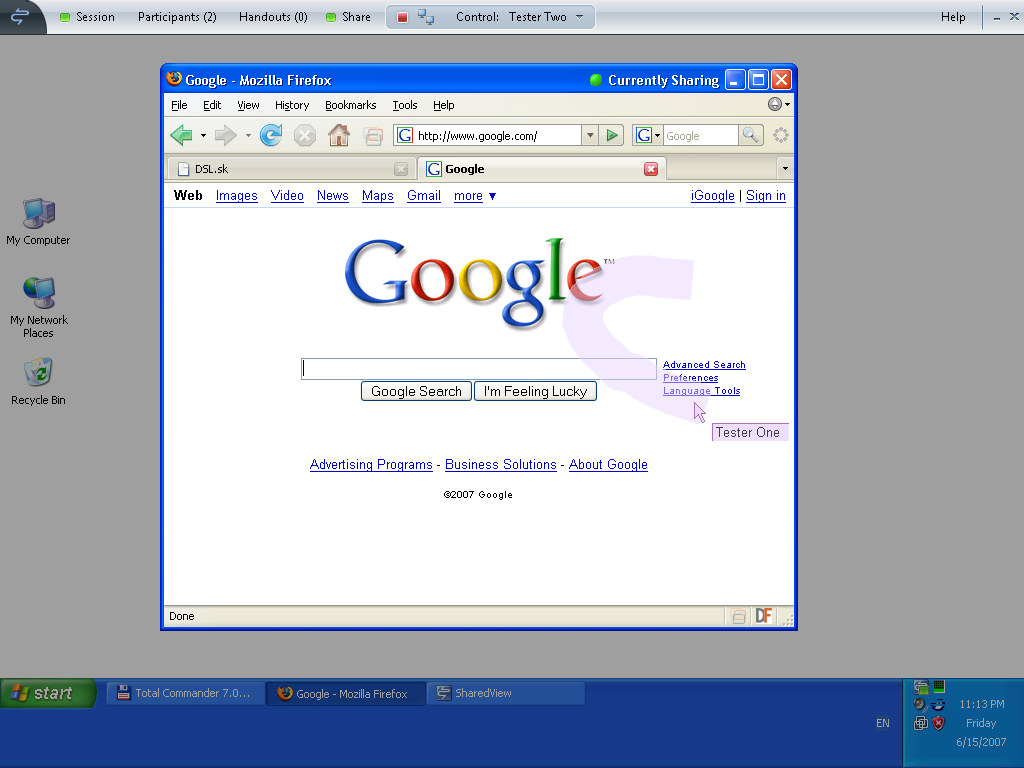
Task: Open the Firefox Help menu
Action: click(x=443, y=105)
